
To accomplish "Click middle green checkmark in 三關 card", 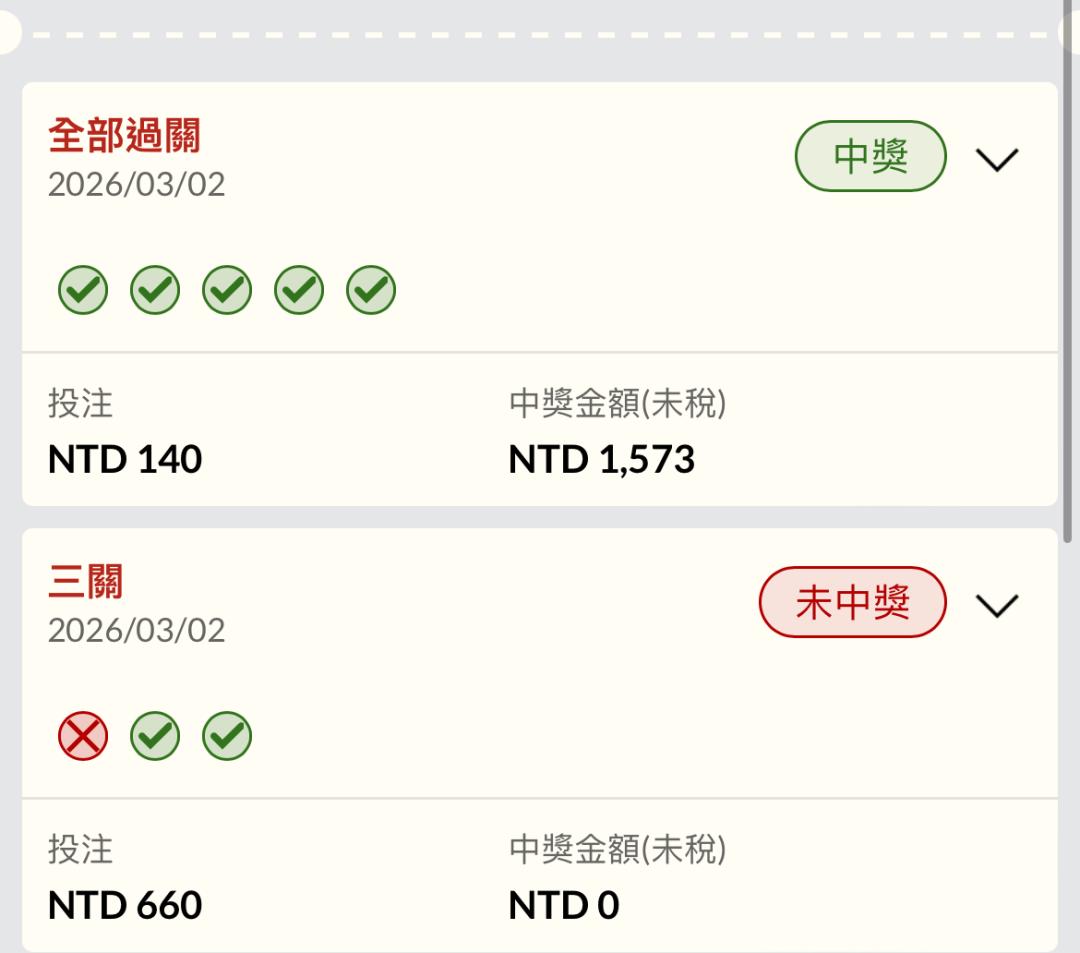I will click(155, 737).
